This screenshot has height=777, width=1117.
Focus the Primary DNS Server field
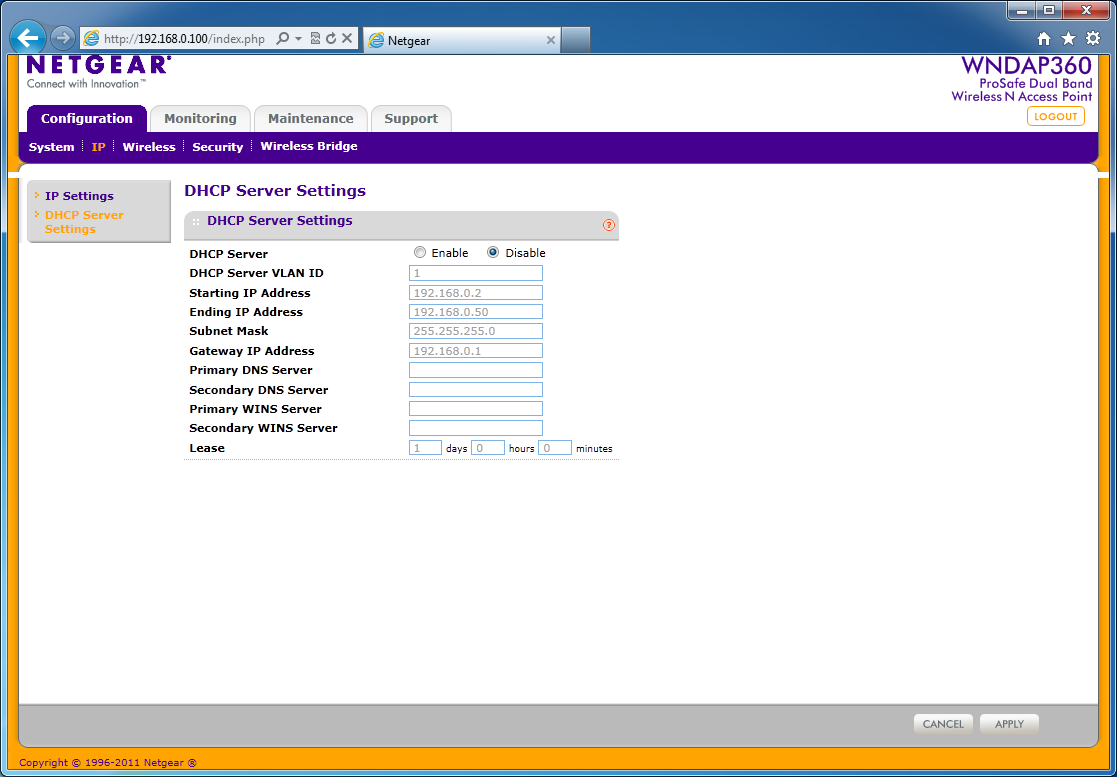pos(476,370)
